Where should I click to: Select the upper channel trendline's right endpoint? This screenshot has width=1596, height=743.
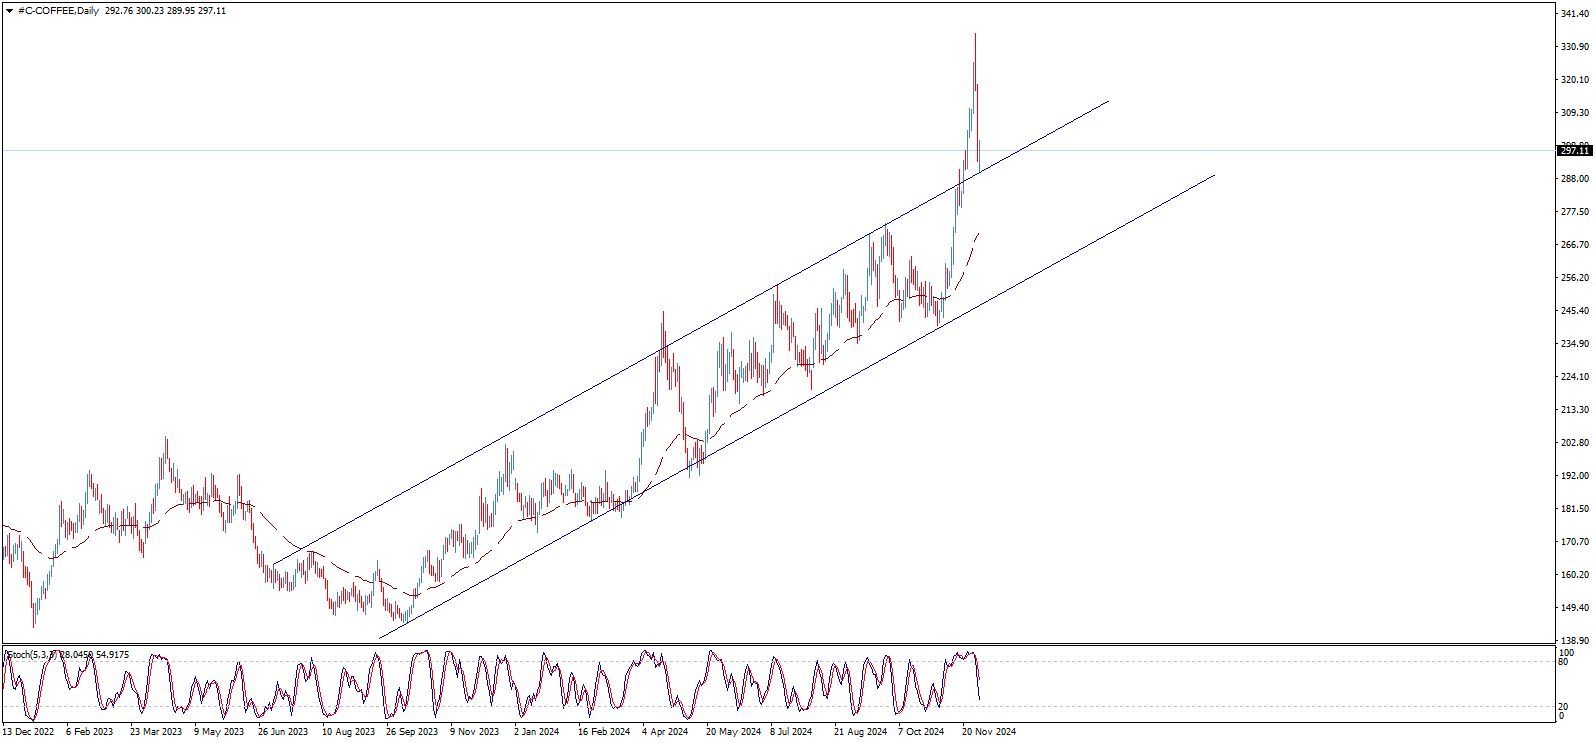1109,101
